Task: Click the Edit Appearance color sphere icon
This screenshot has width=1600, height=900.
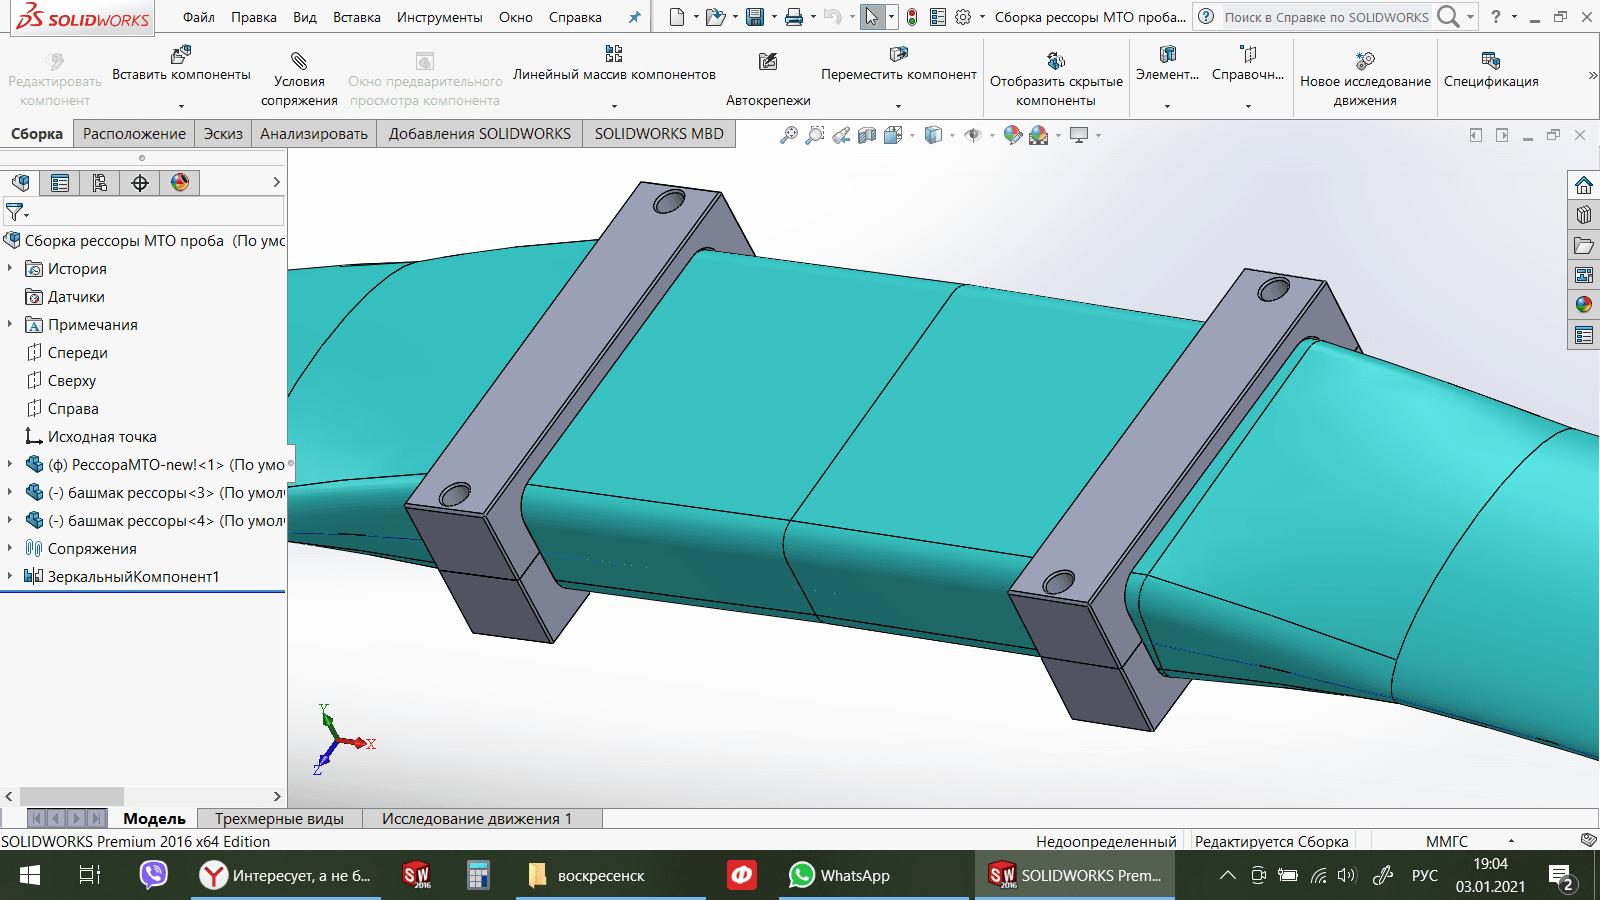Action: [x=1012, y=135]
